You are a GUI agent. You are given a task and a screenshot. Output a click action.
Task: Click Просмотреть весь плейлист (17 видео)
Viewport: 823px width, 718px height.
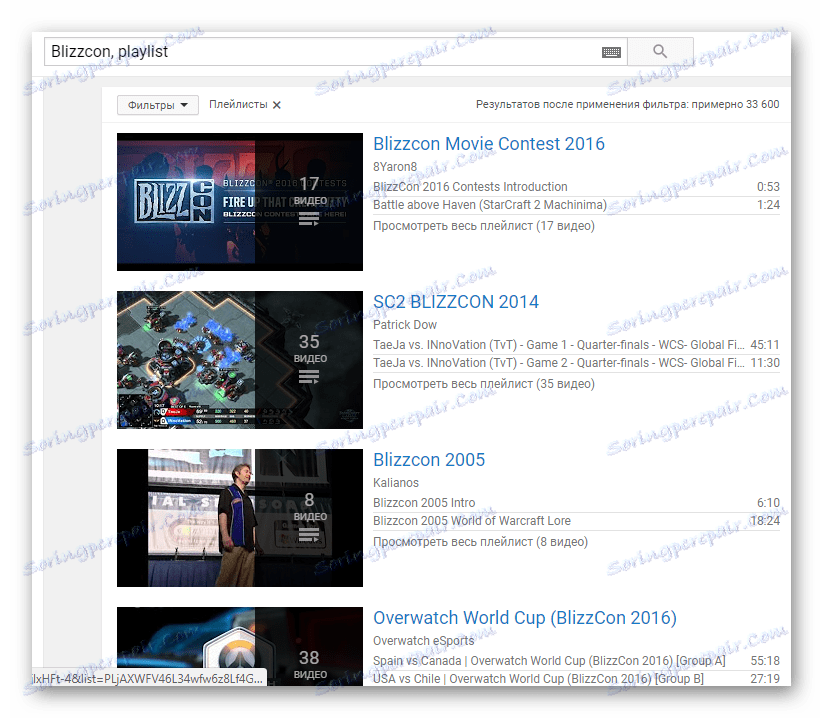click(x=484, y=226)
